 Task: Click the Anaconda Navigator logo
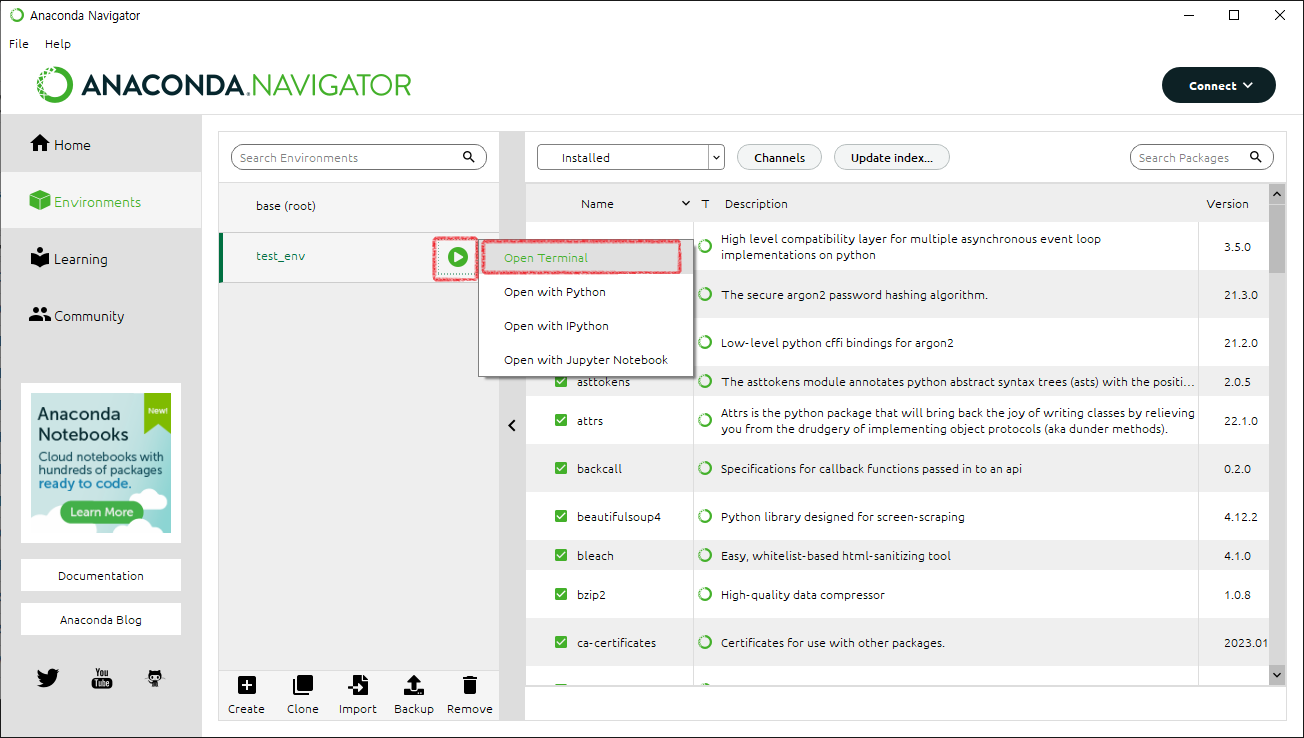[x=224, y=85]
